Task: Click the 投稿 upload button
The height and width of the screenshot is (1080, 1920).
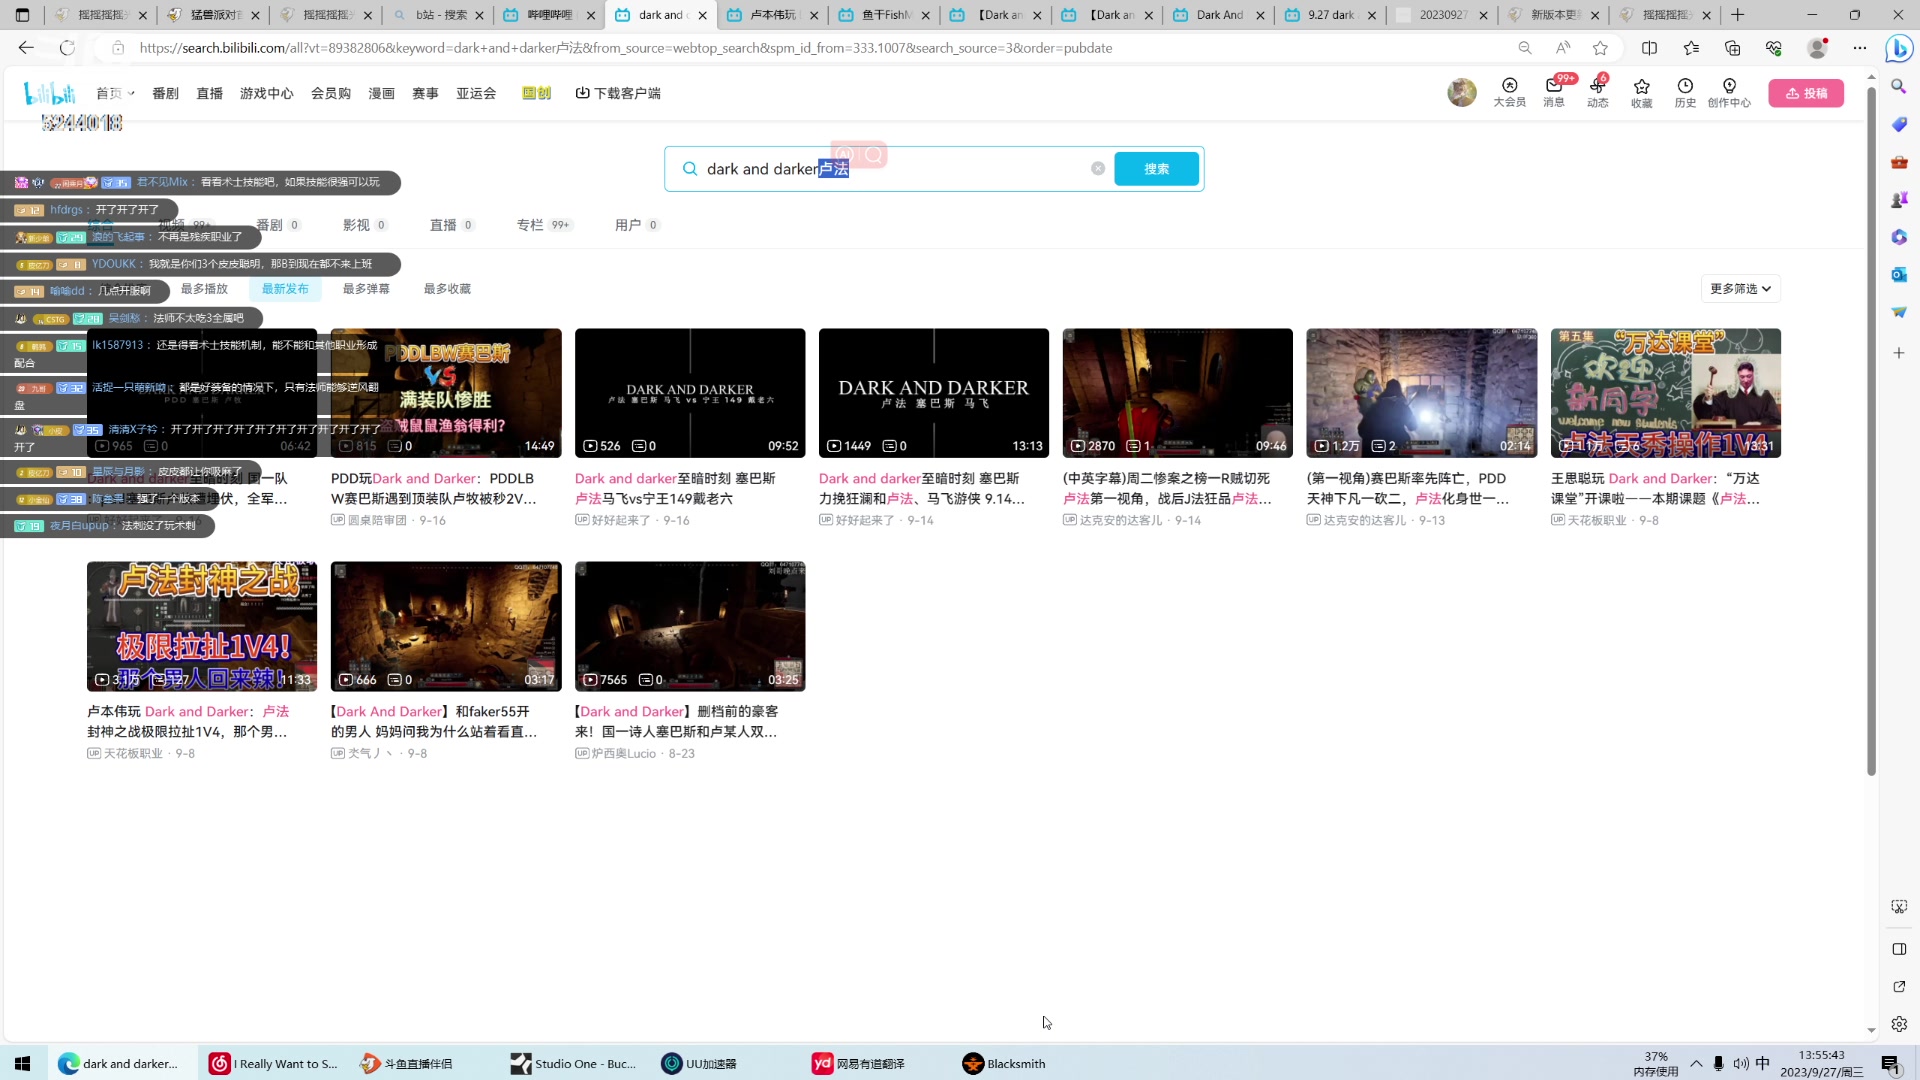Action: coord(1806,93)
